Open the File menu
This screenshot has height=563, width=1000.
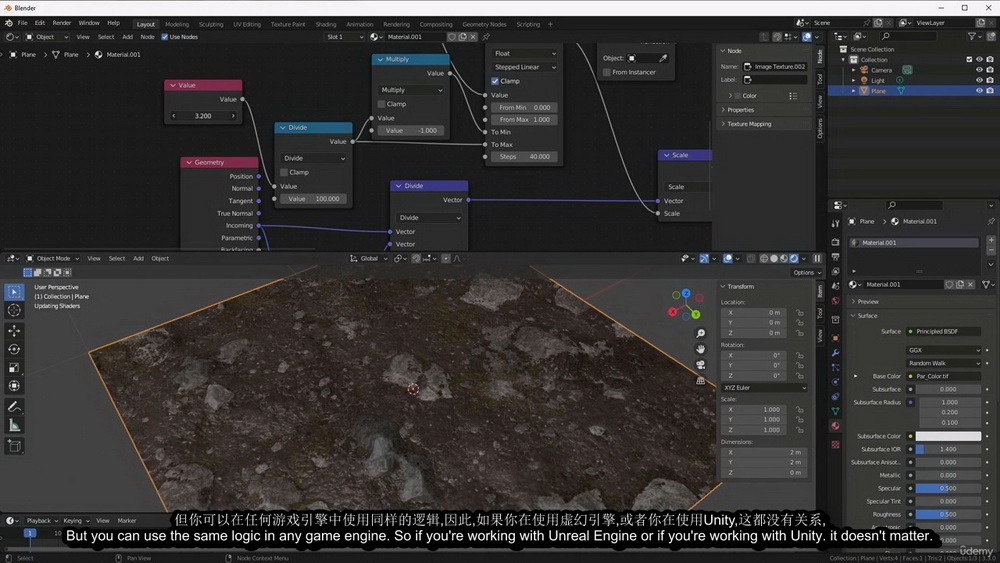(x=22, y=23)
